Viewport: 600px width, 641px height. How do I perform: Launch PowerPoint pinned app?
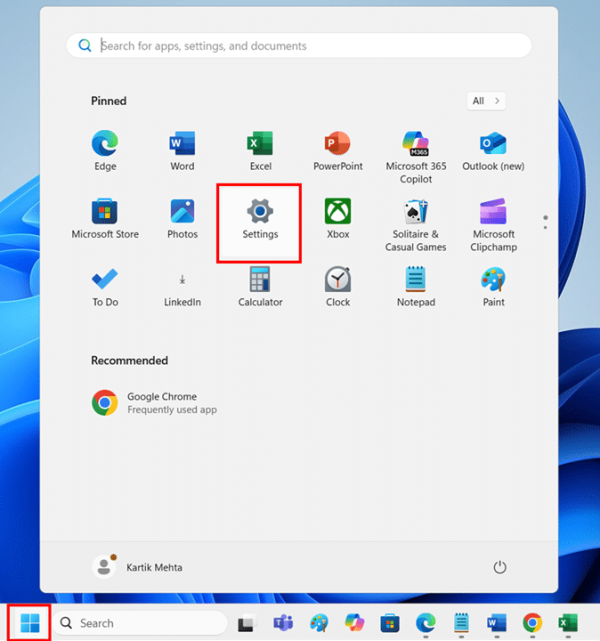(x=338, y=150)
